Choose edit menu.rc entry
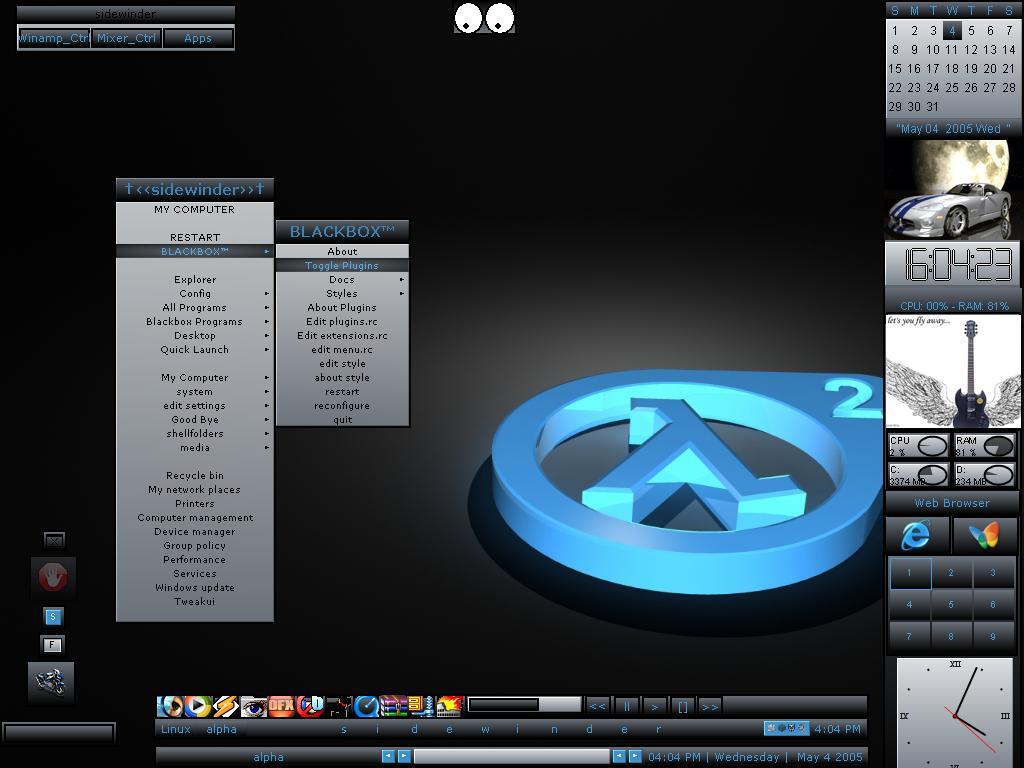 click(342, 349)
